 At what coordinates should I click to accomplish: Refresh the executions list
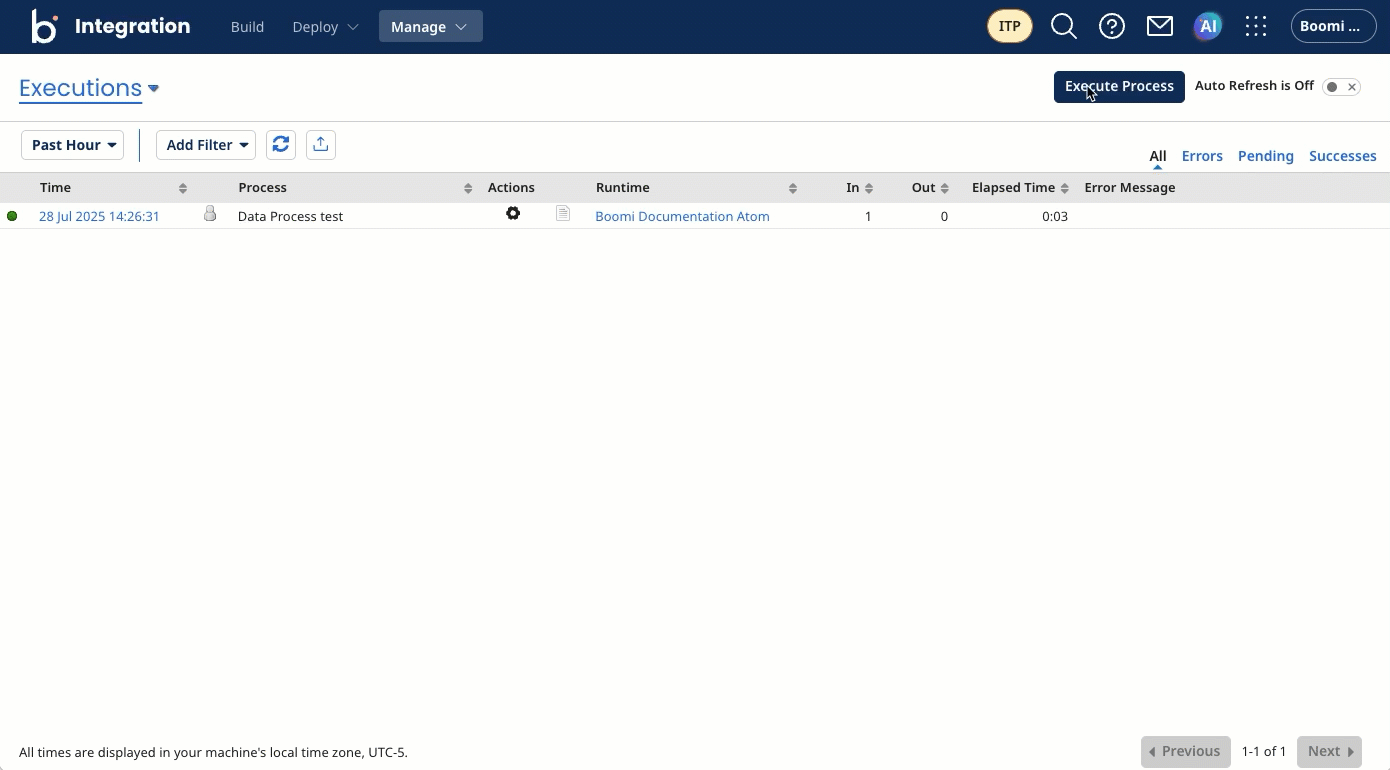pyautogui.click(x=281, y=144)
